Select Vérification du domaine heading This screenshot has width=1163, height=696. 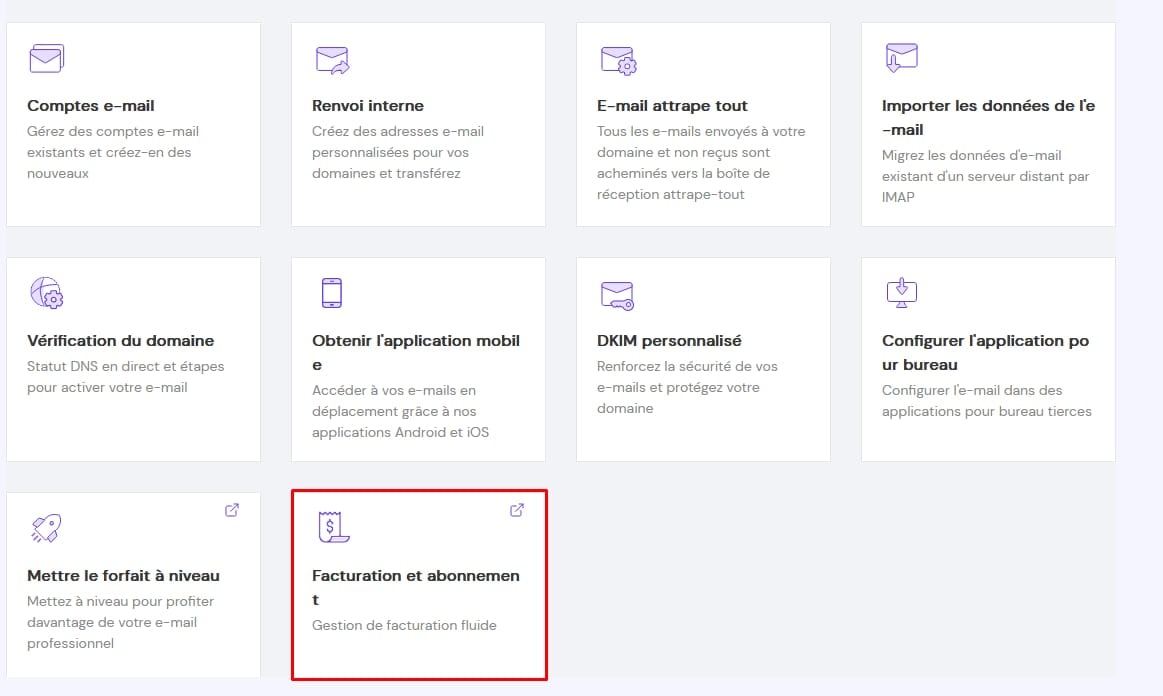pos(121,341)
